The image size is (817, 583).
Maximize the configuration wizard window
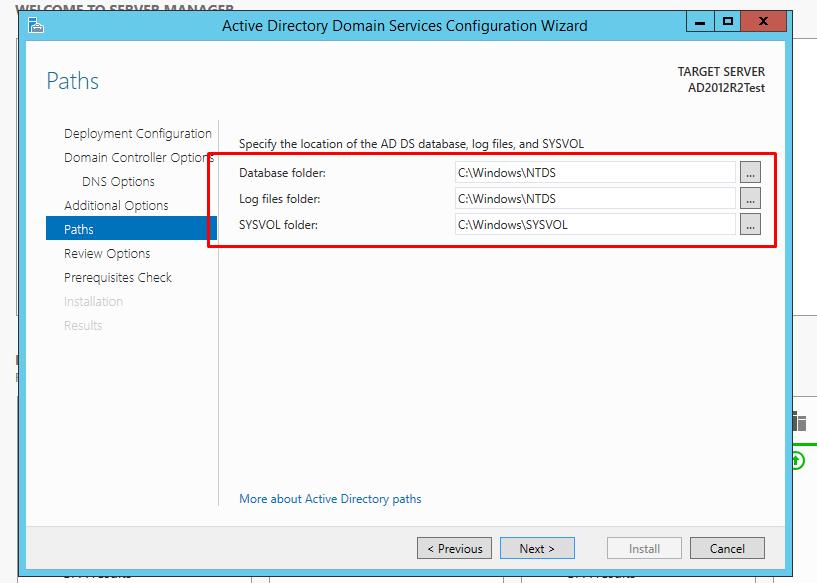(x=727, y=22)
